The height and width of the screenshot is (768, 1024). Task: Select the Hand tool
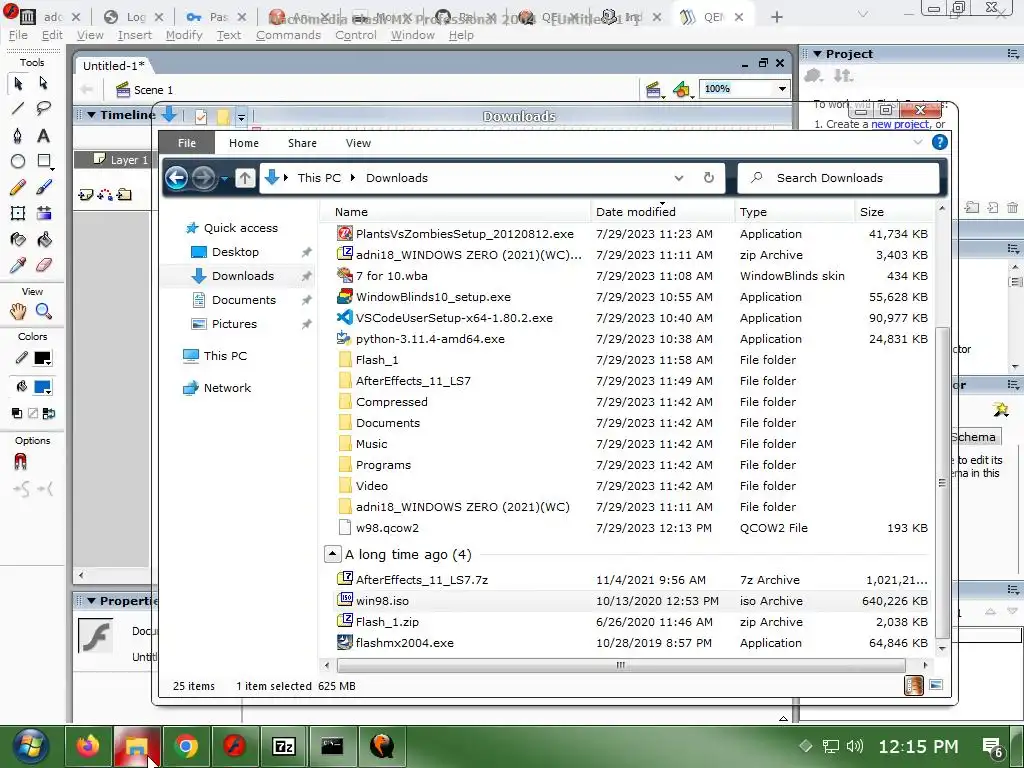pyautogui.click(x=18, y=312)
